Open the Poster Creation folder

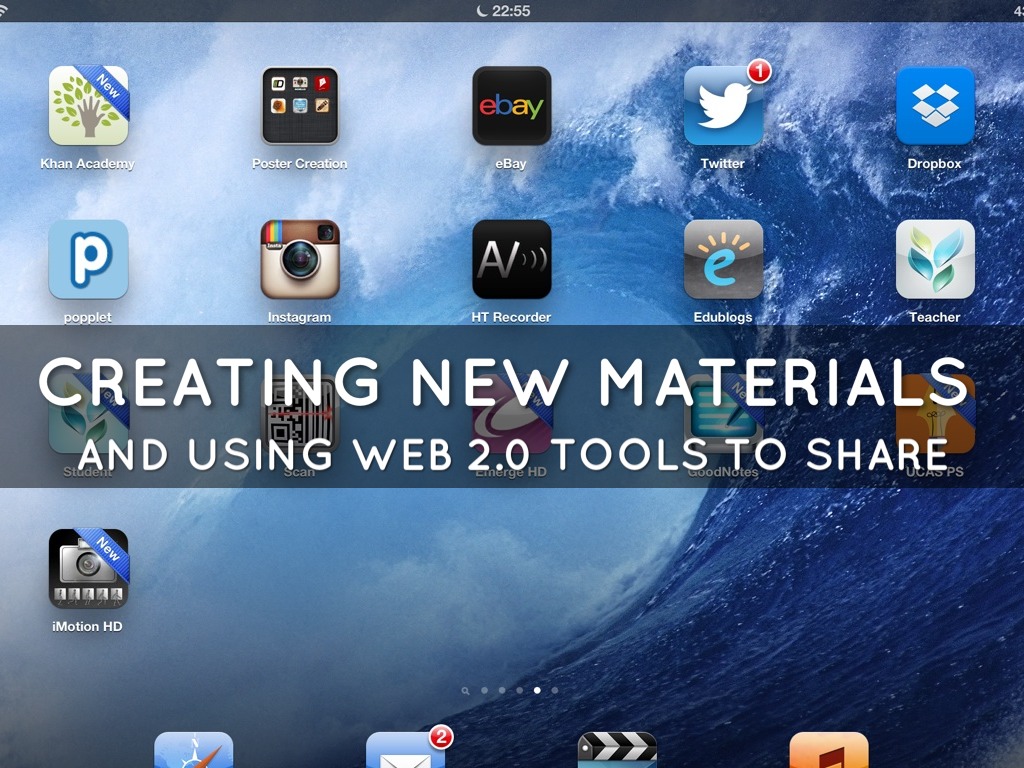(300, 106)
